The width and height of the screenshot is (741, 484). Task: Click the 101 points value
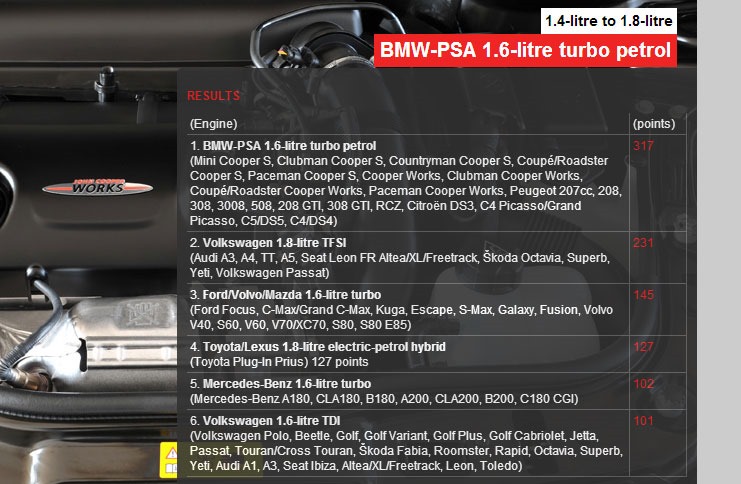click(643, 421)
